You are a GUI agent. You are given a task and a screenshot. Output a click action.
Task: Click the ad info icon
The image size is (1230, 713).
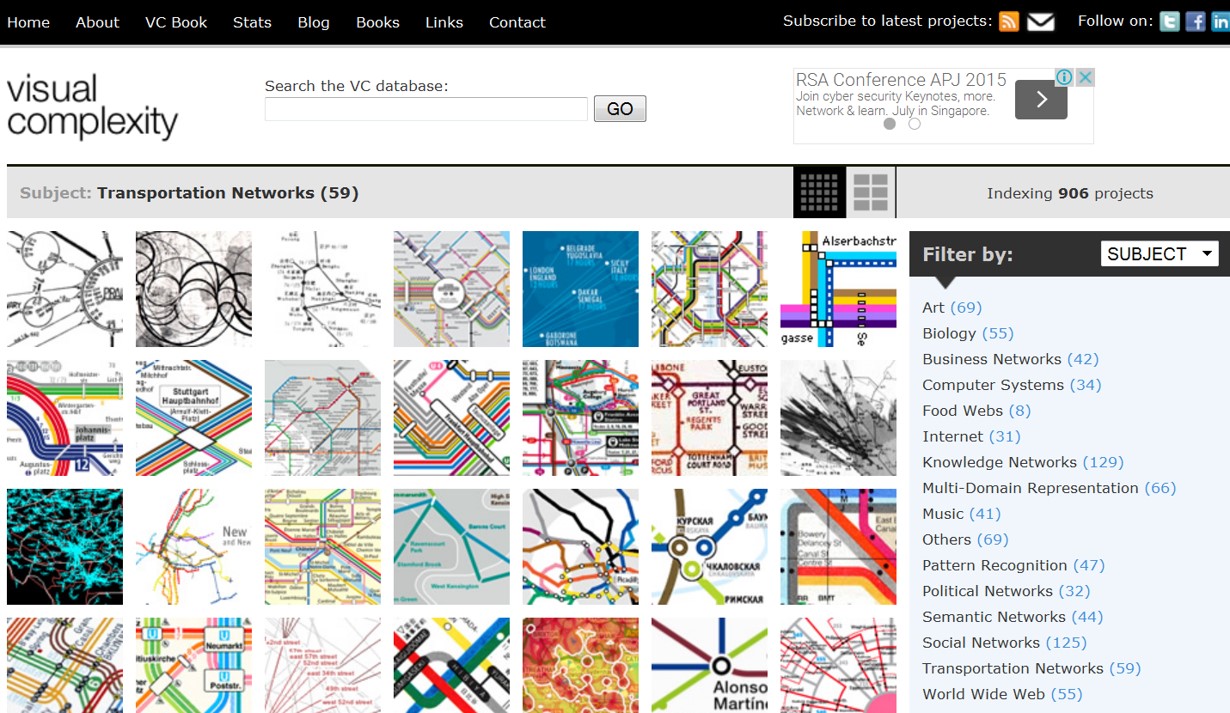coord(1065,77)
